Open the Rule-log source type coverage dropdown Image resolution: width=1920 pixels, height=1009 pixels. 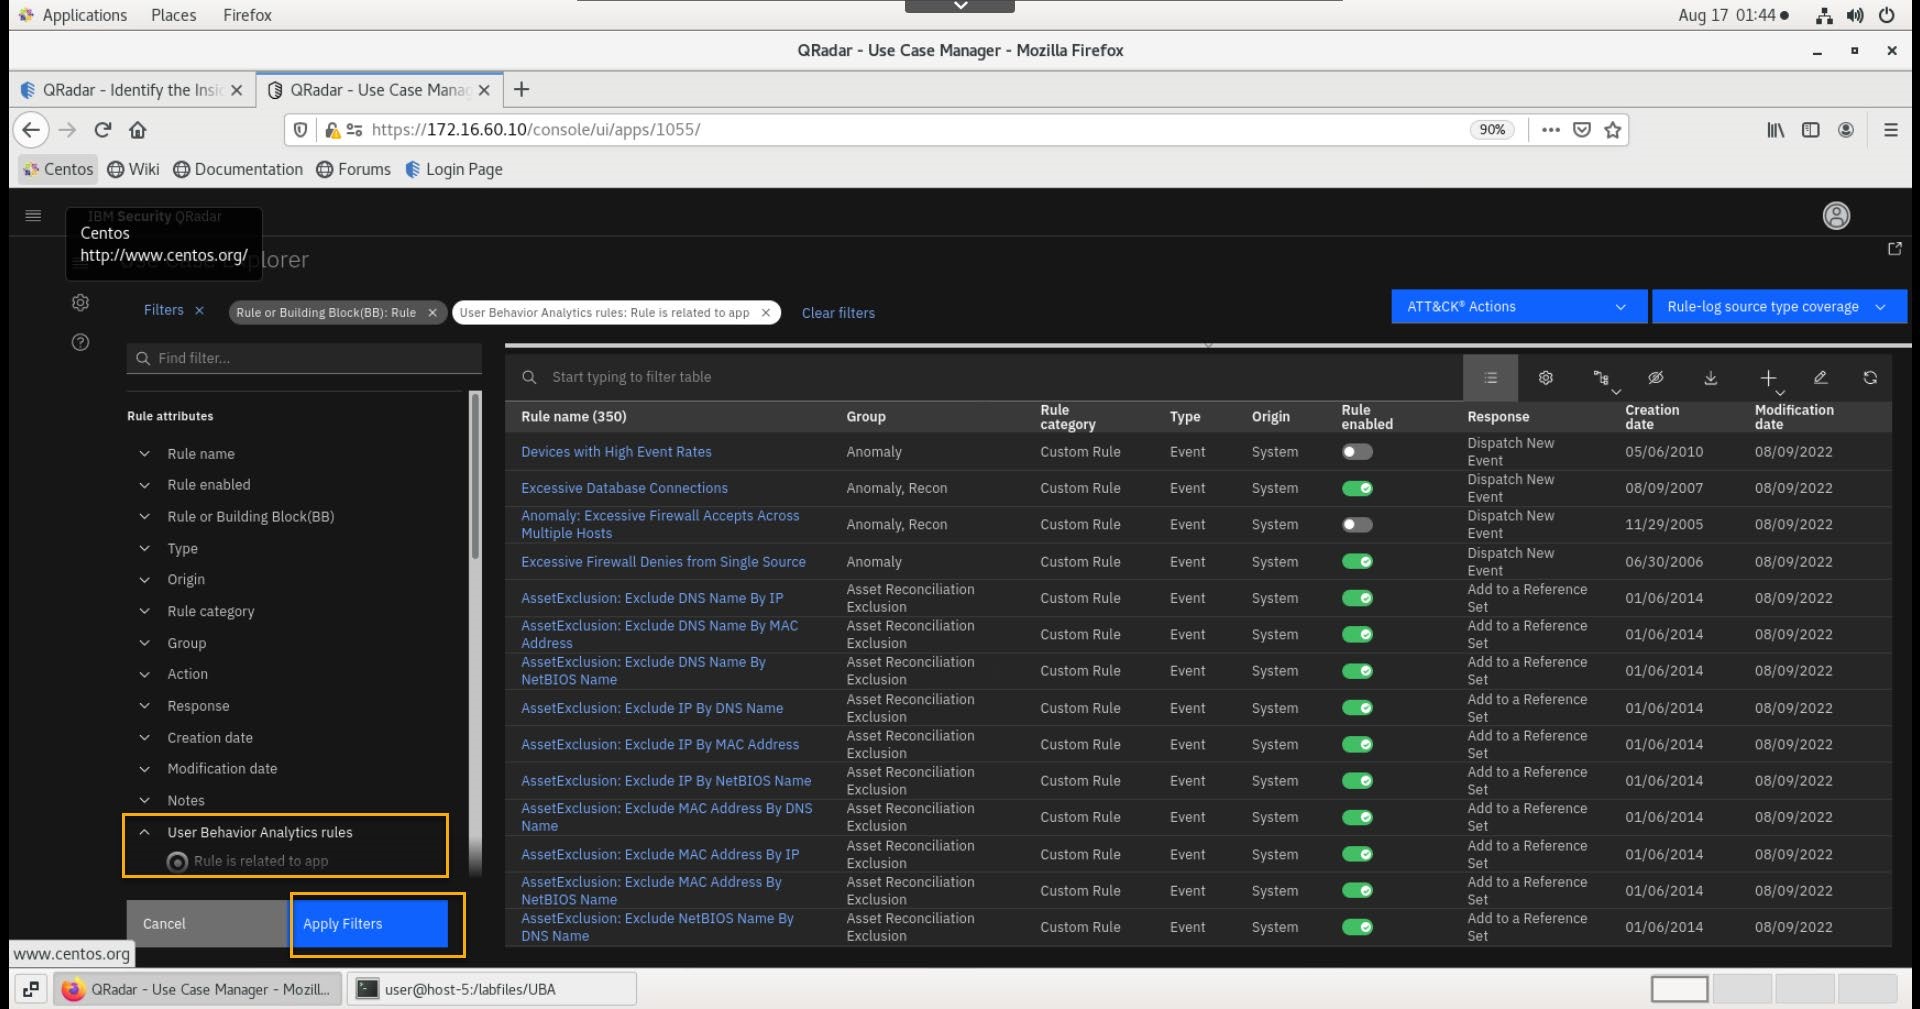pyautogui.click(x=1779, y=307)
